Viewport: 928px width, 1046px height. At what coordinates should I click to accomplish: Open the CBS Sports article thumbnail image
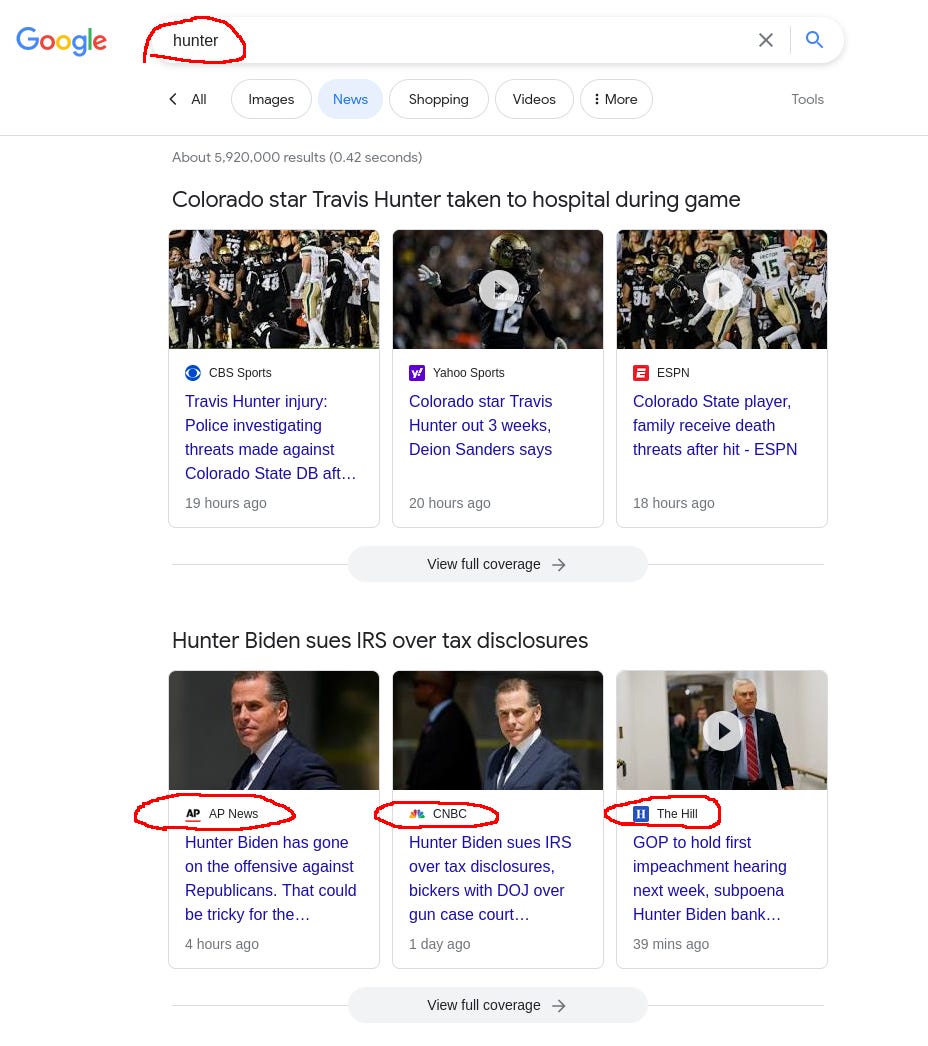coord(274,289)
